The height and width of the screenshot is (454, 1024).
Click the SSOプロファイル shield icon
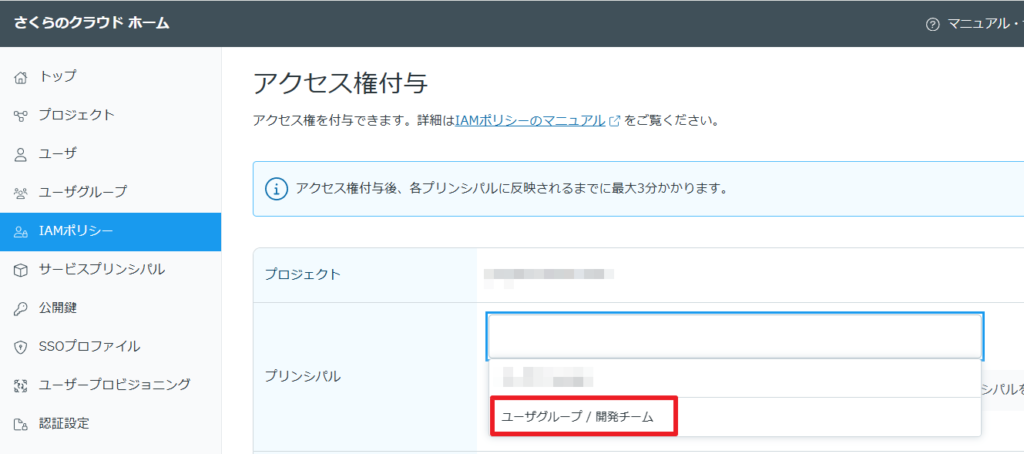(20, 347)
